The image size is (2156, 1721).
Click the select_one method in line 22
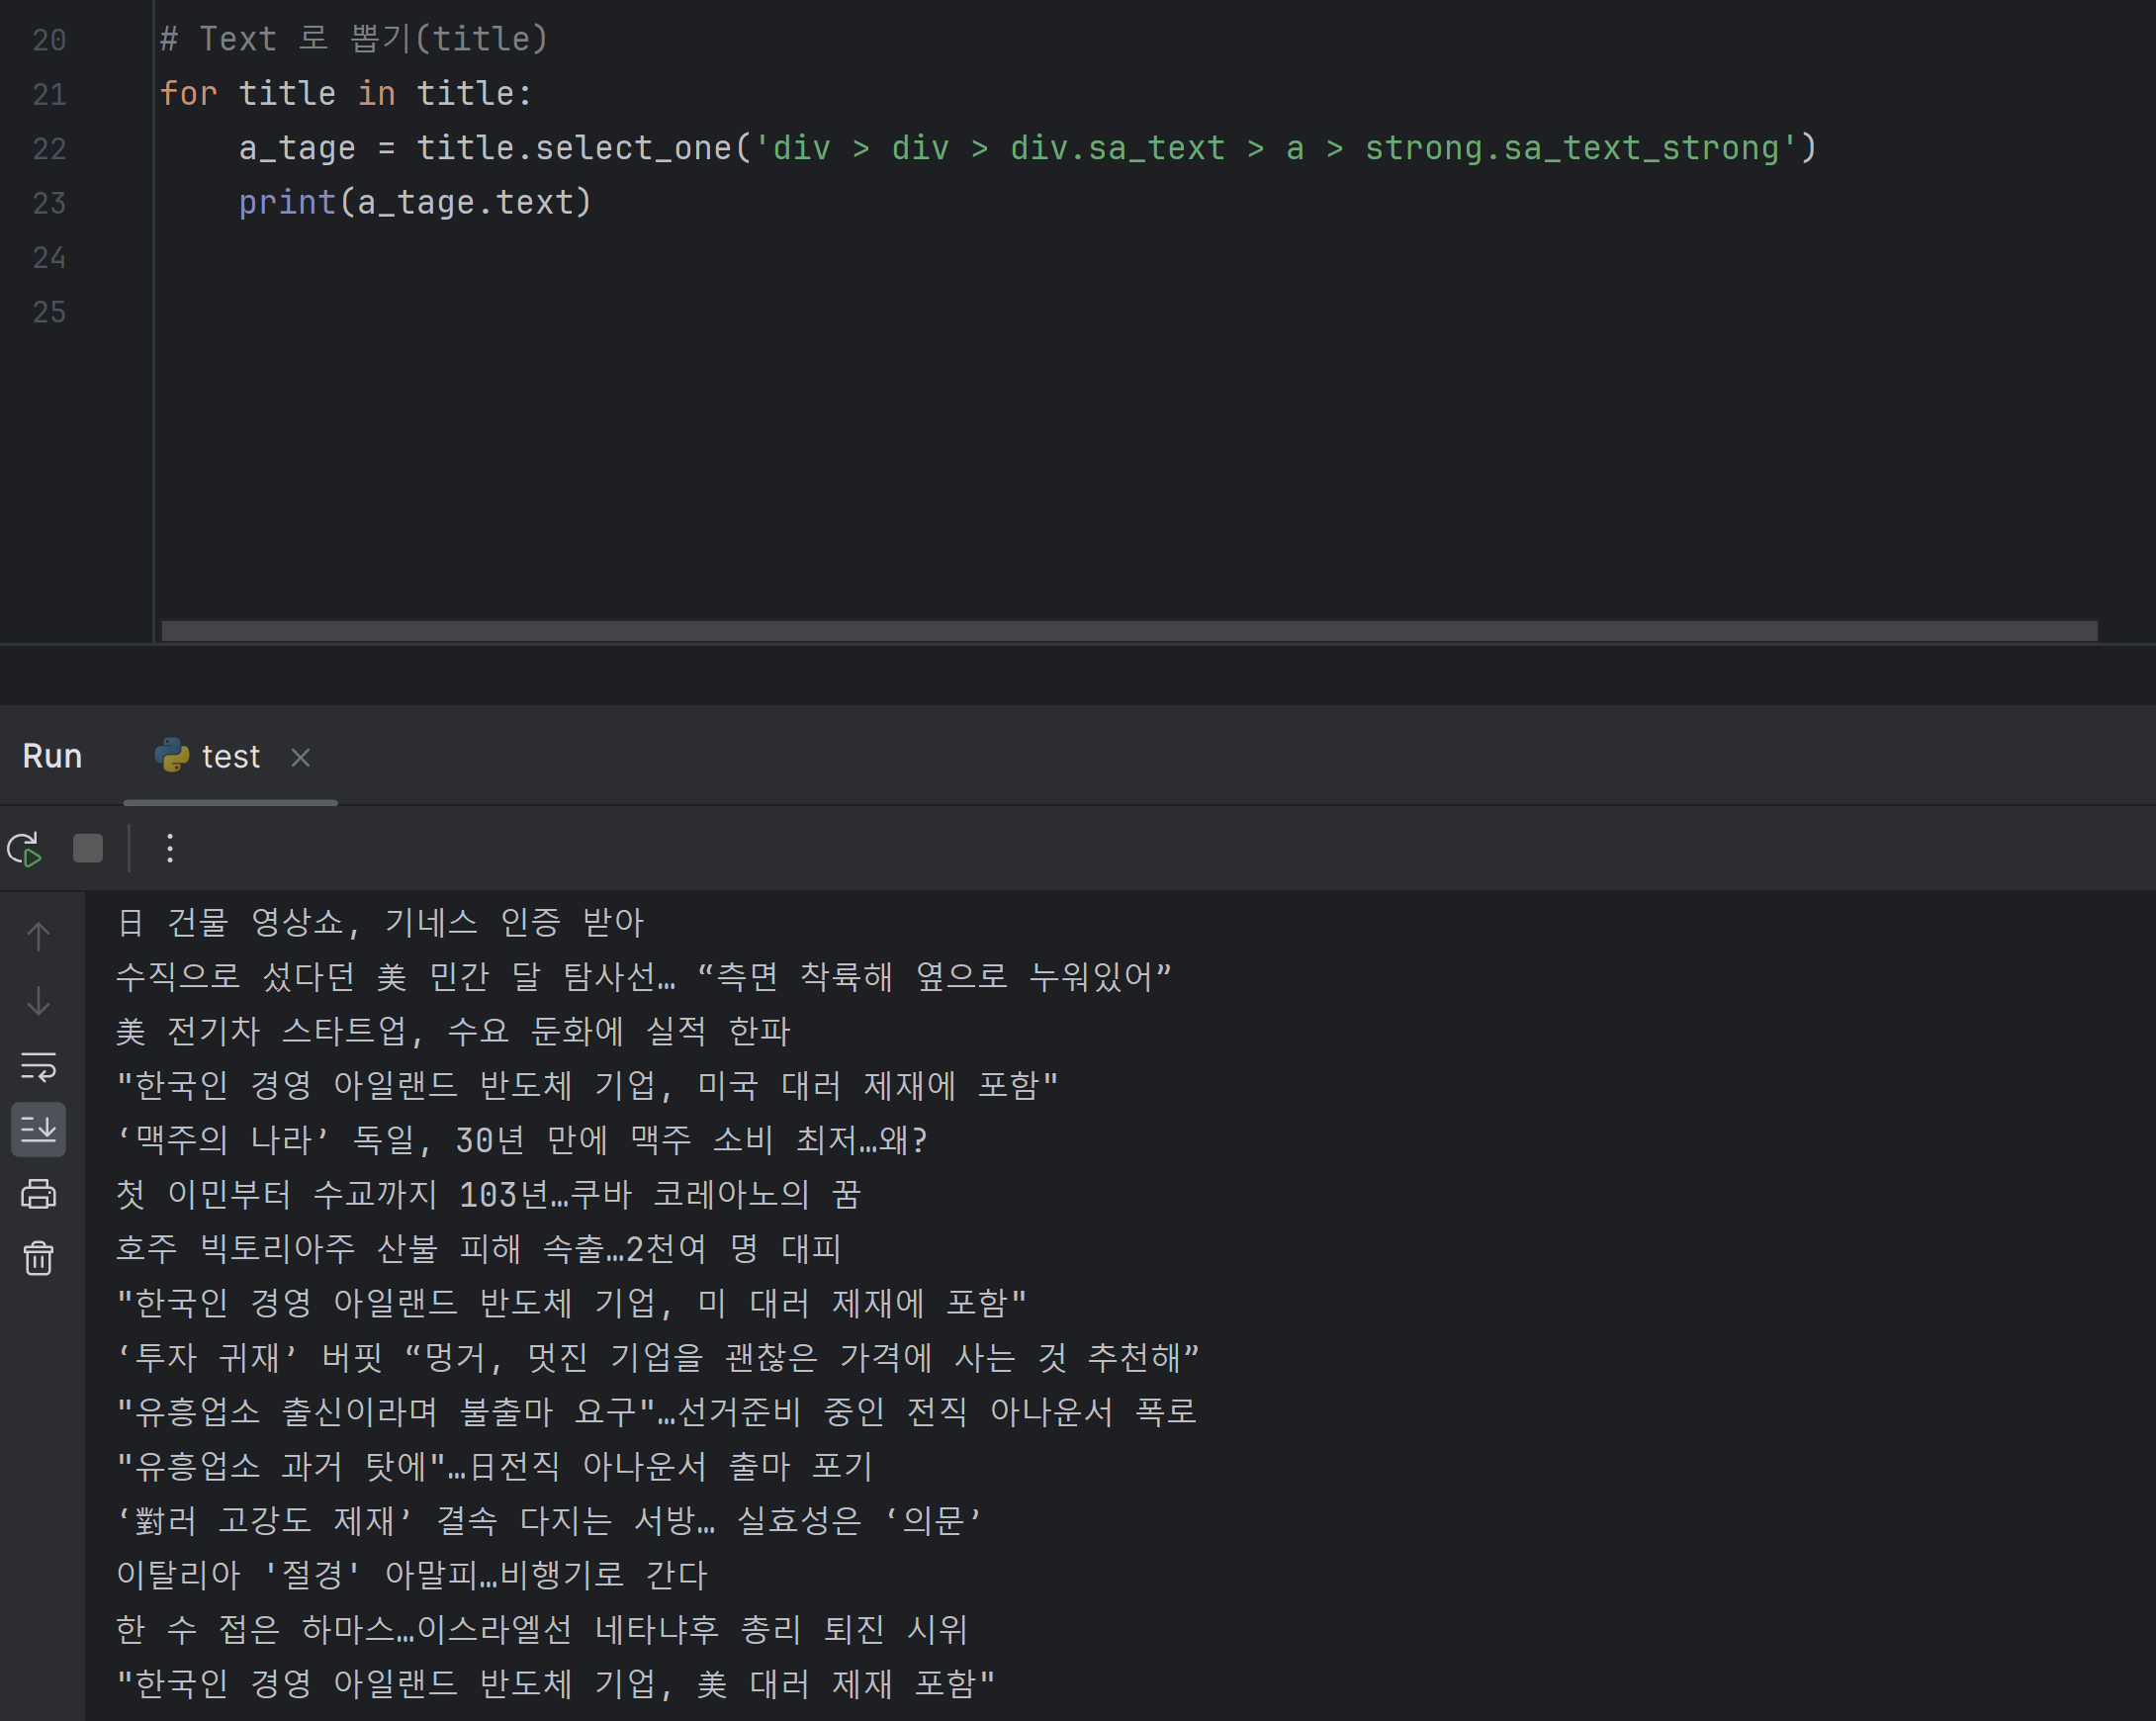pos(633,148)
